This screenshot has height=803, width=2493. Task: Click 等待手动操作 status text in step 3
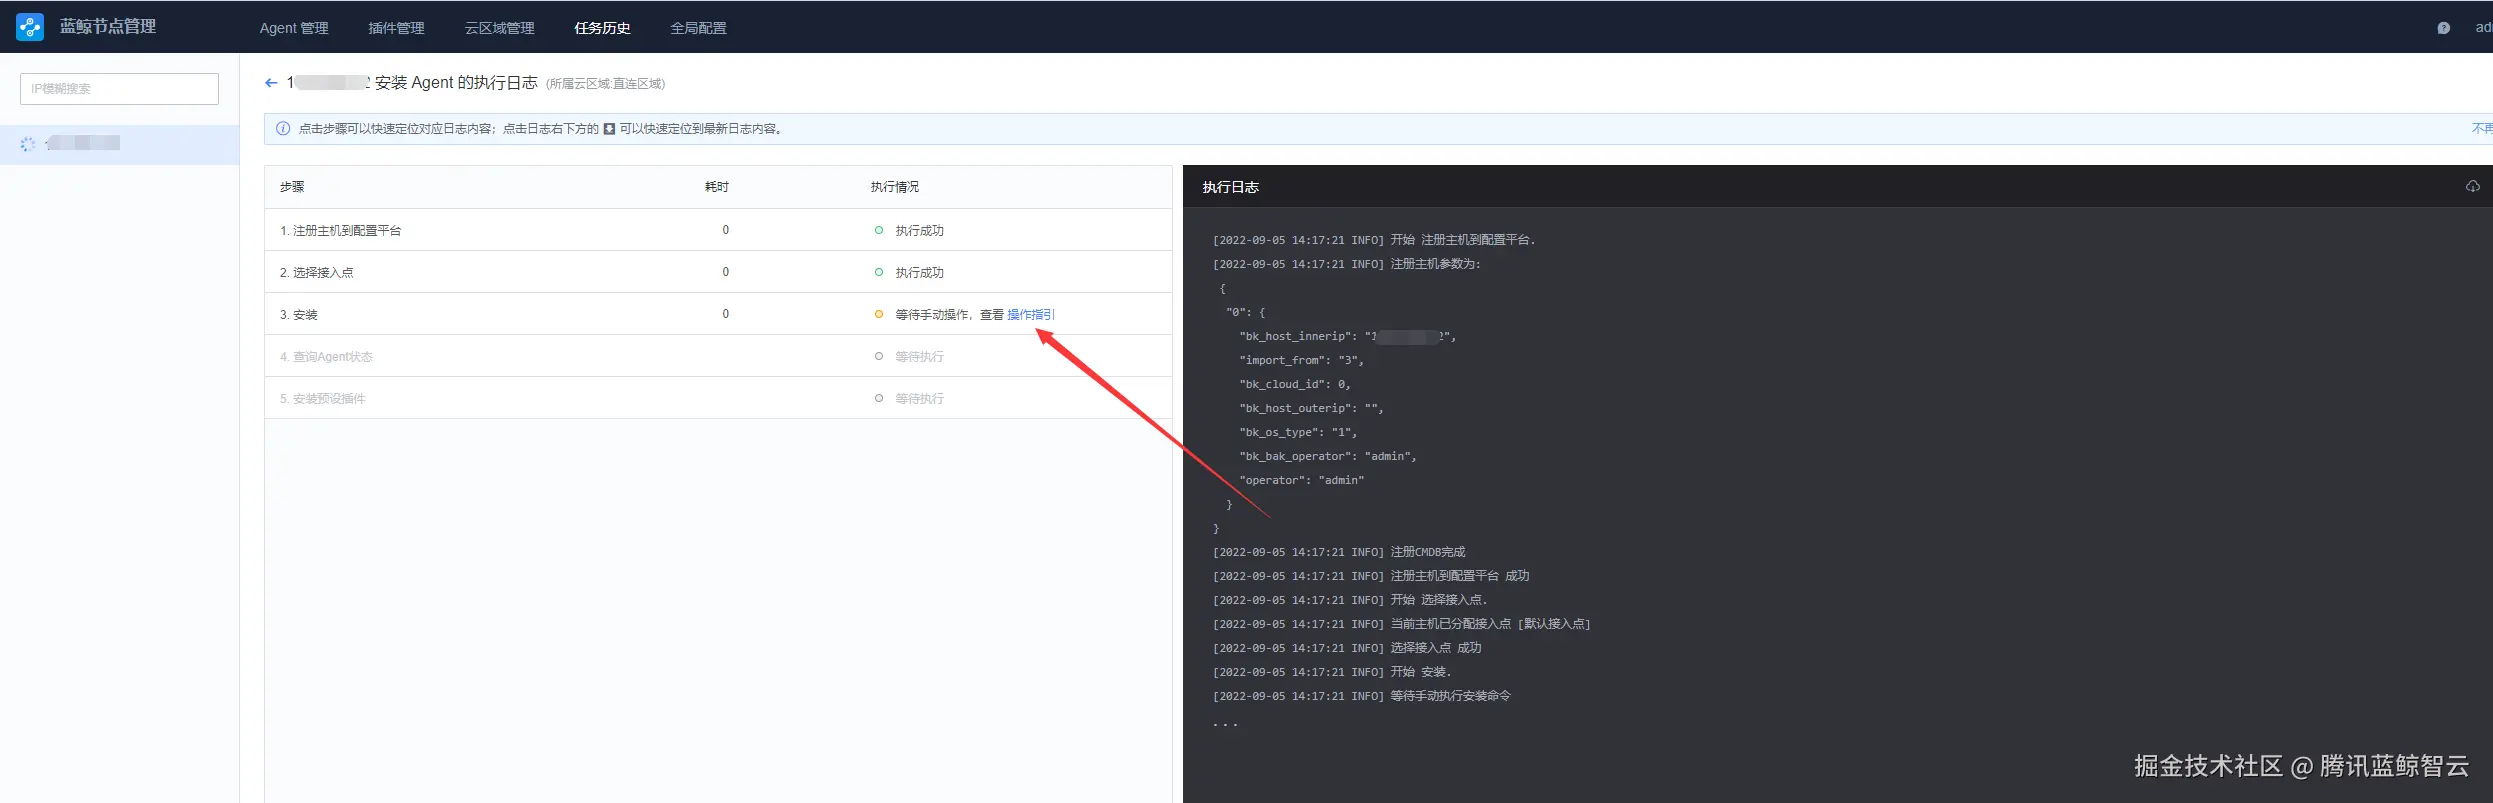931,314
